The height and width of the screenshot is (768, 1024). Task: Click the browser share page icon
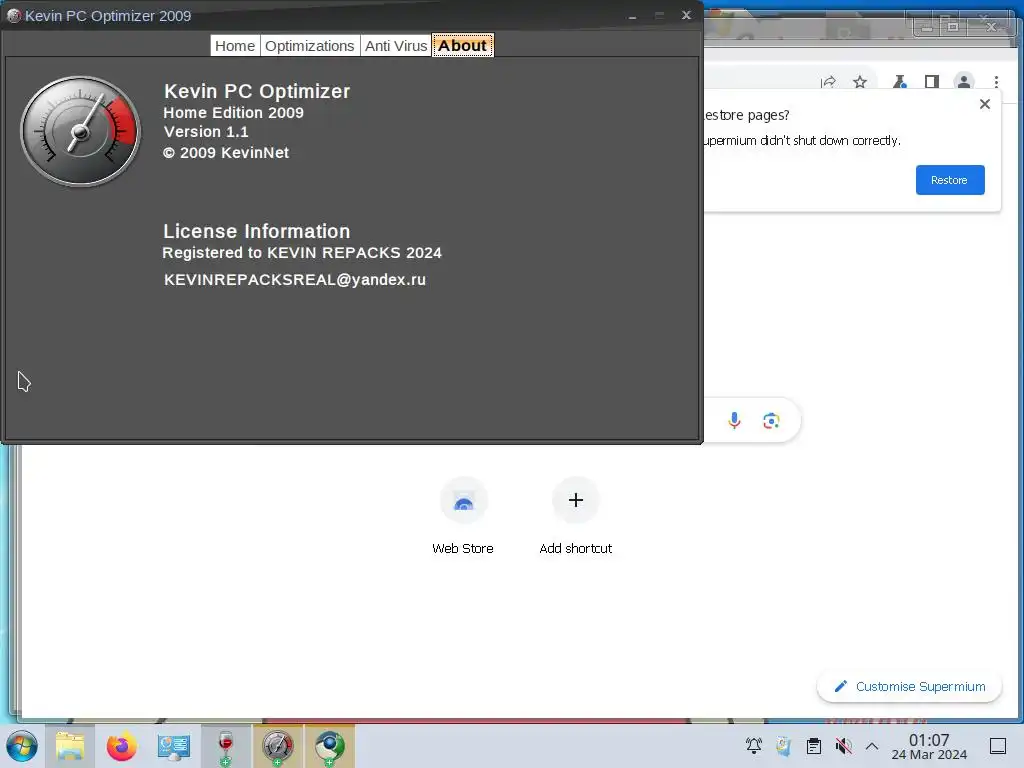point(828,82)
